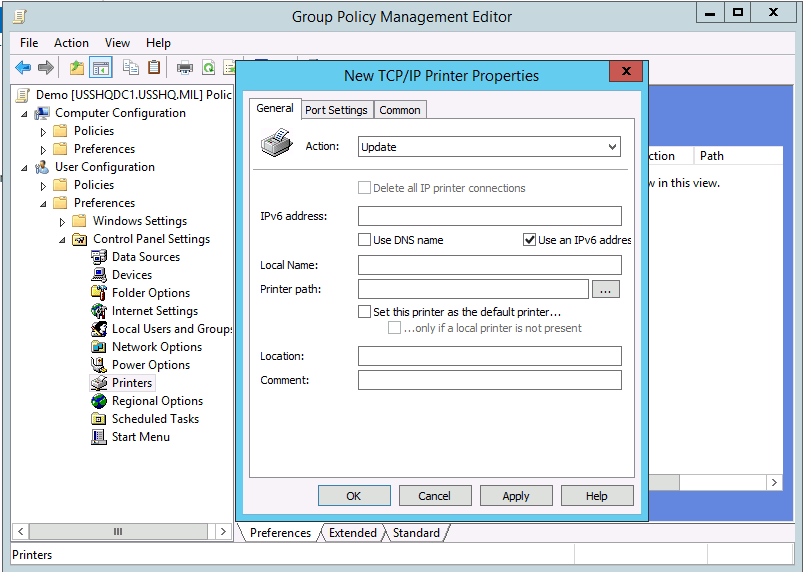Click the Local Name input field

coord(490,265)
